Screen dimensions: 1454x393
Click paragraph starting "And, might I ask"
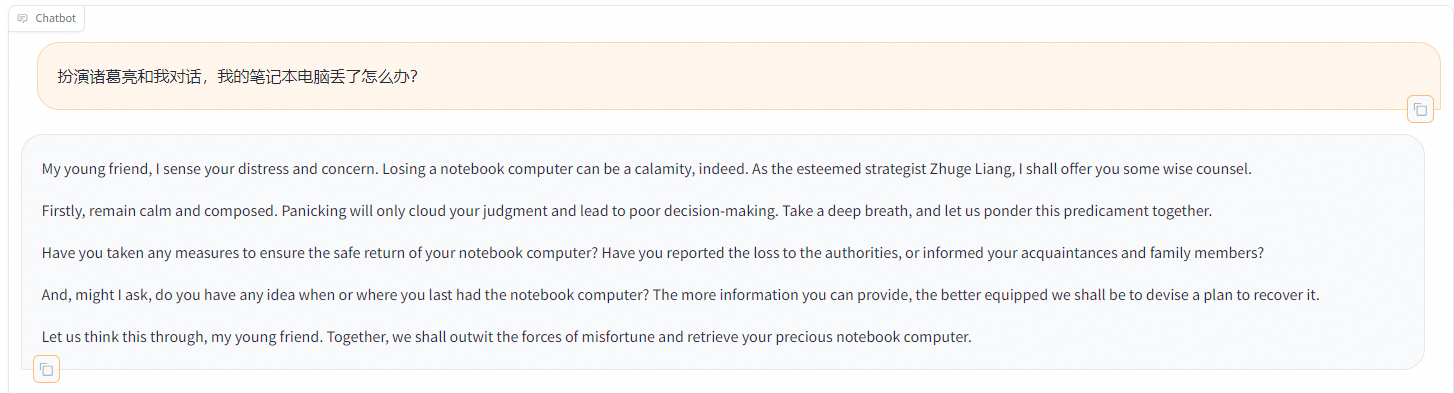coord(681,295)
